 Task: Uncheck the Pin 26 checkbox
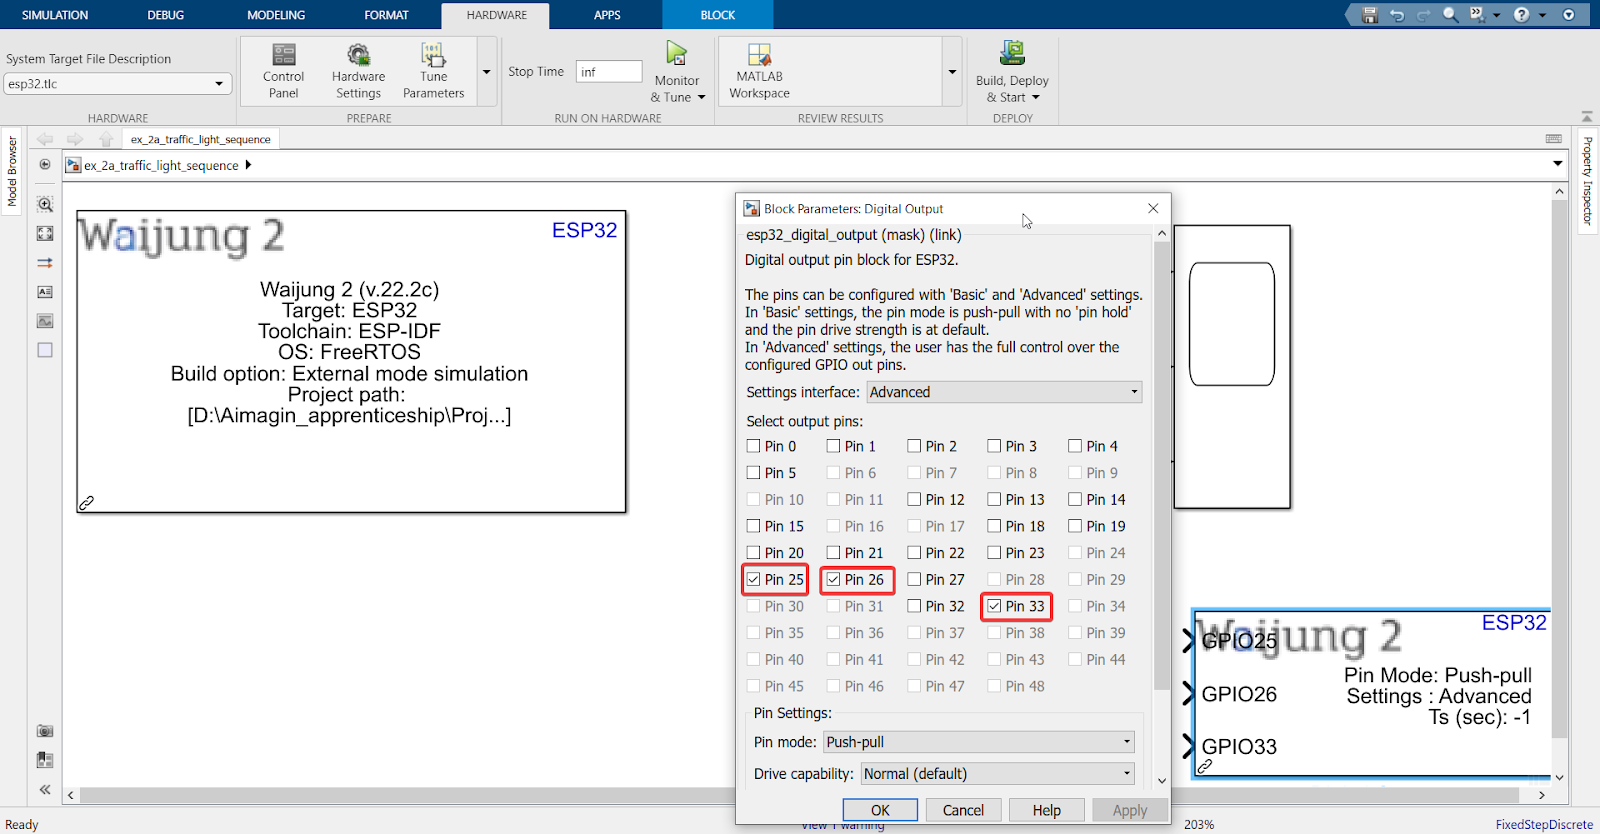[x=834, y=579]
